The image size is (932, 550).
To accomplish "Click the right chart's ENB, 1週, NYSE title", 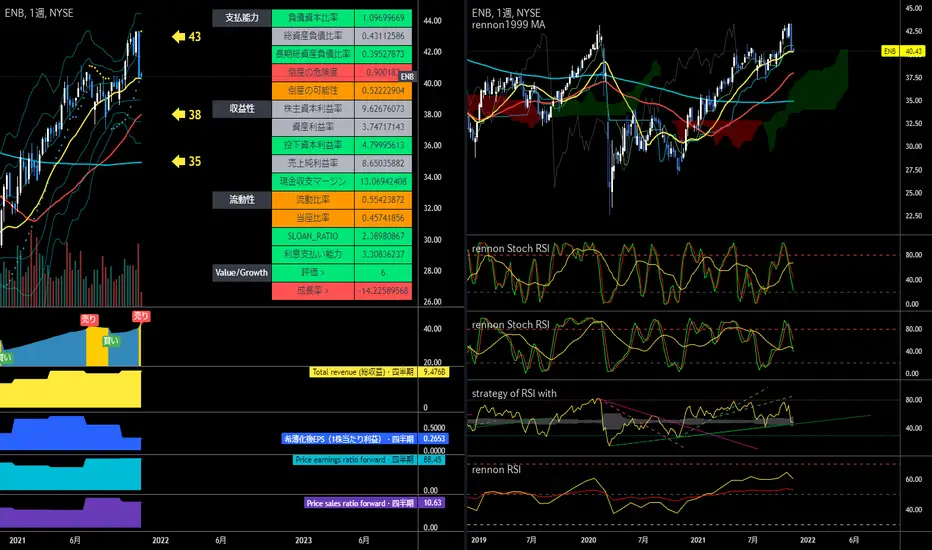I will 506,12.
